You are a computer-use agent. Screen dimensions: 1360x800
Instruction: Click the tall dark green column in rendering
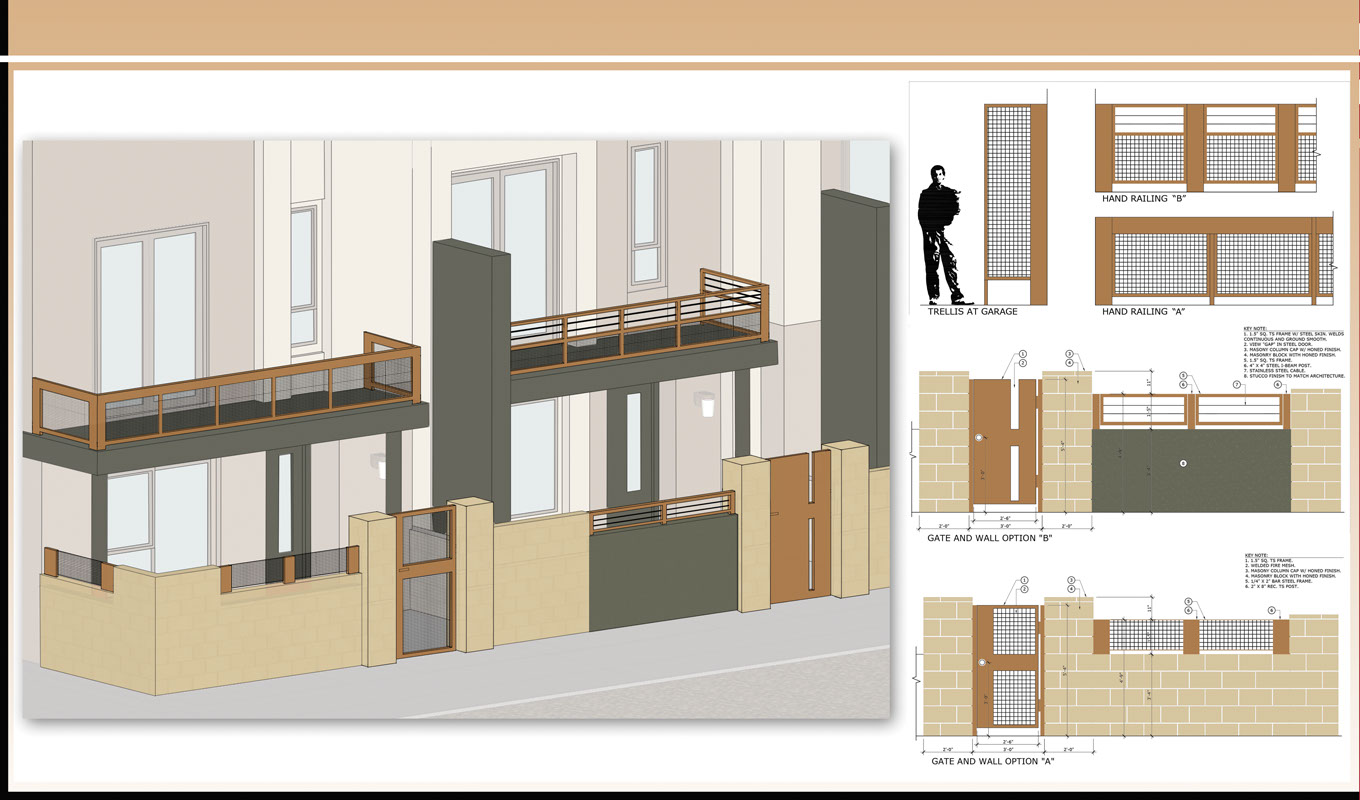click(470, 380)
